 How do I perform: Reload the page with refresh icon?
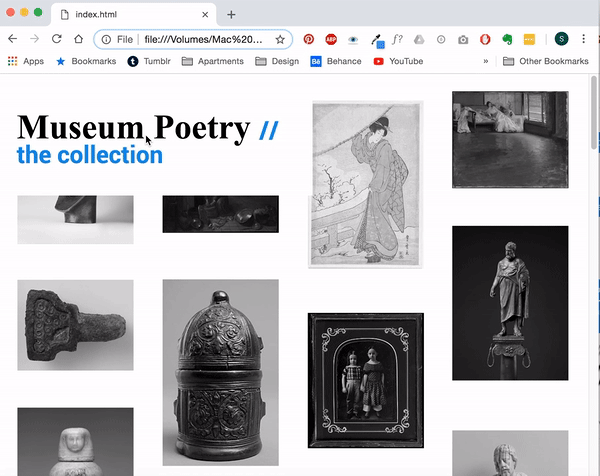click(57, 39)
